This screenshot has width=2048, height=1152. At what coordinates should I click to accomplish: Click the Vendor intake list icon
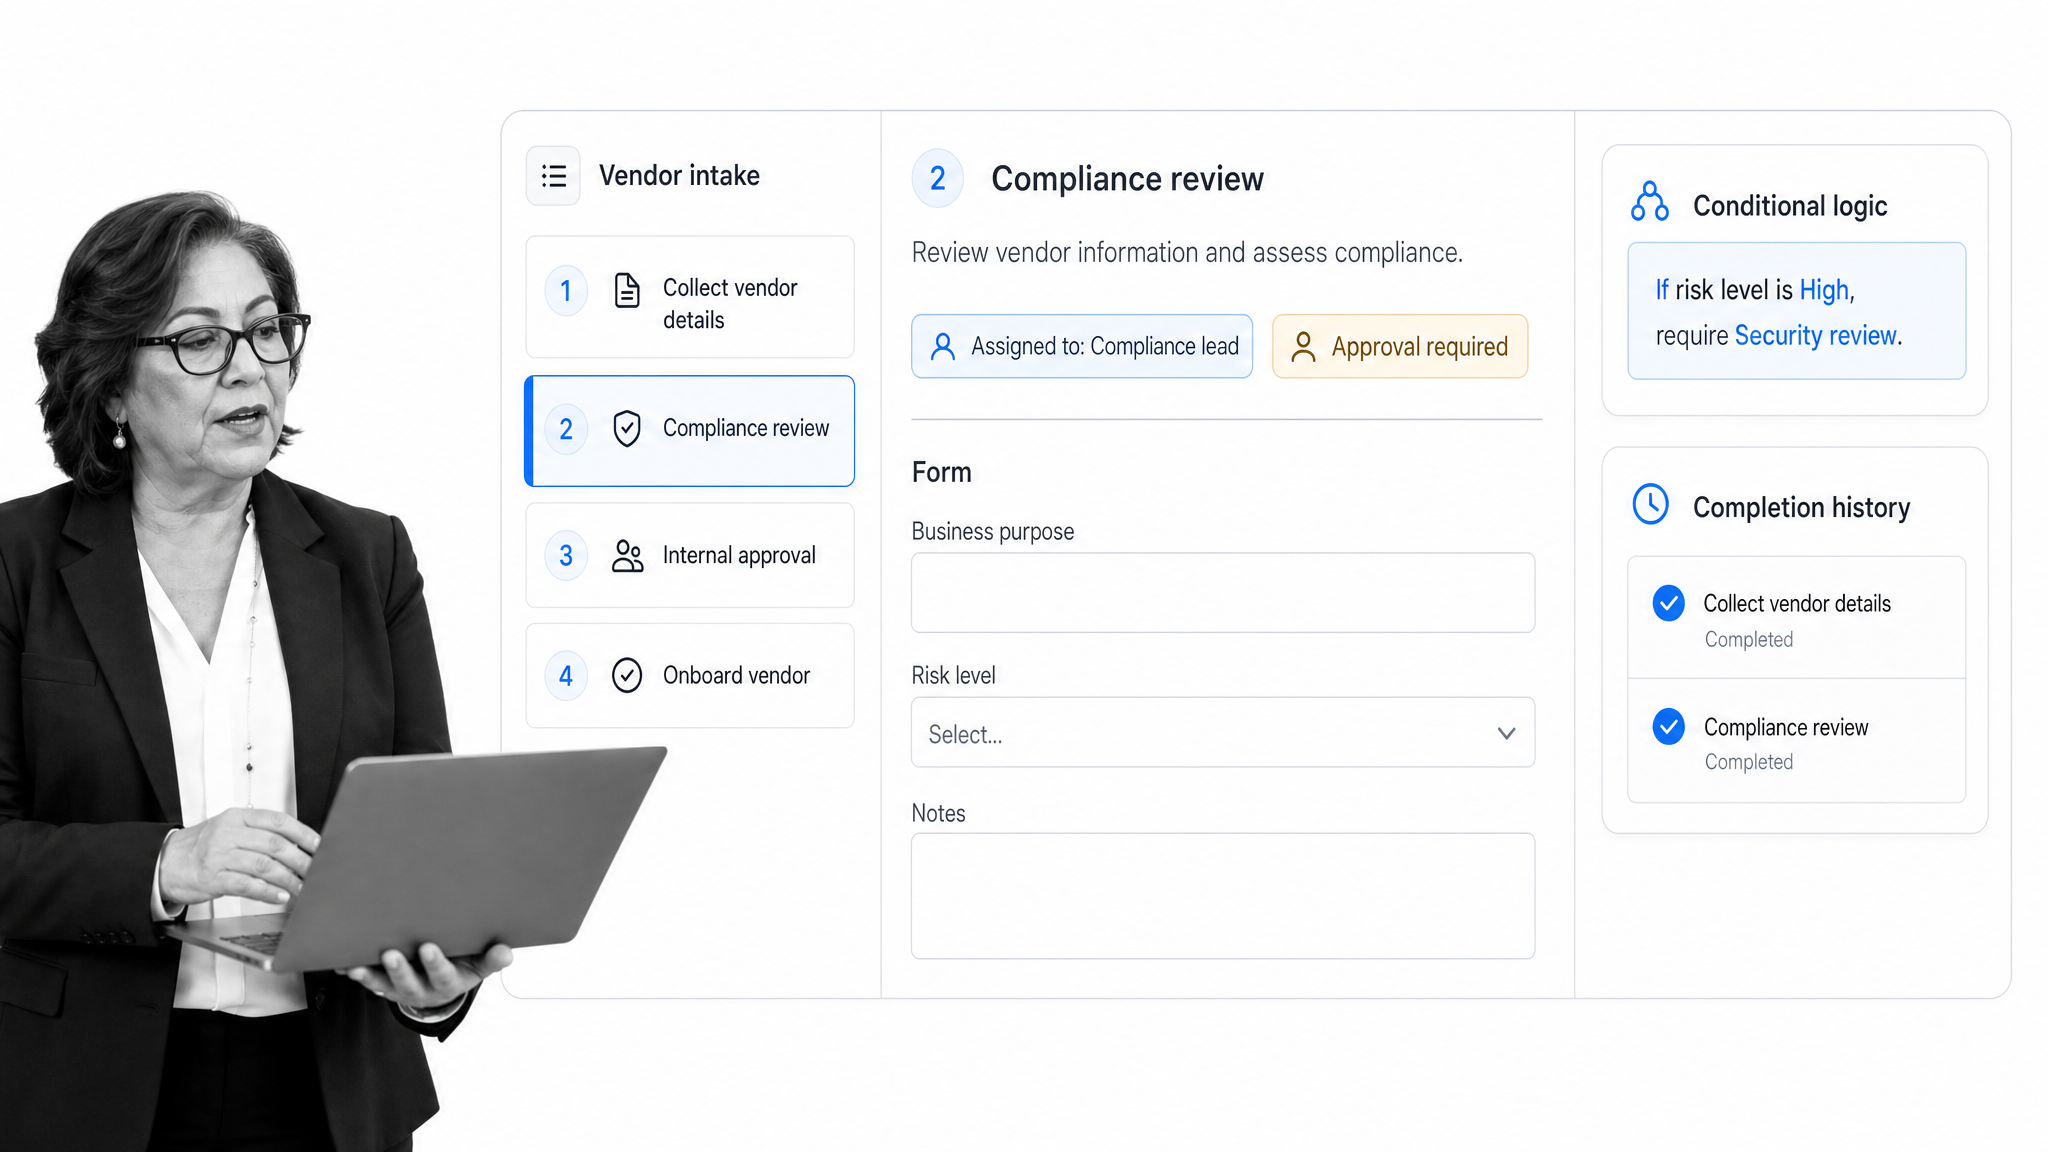tap(553, 176)
